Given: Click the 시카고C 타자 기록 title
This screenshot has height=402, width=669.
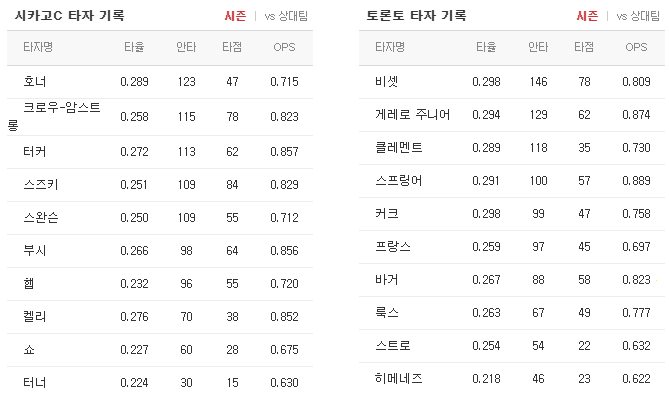Looking at the screenshot, I should click(70, 16).
